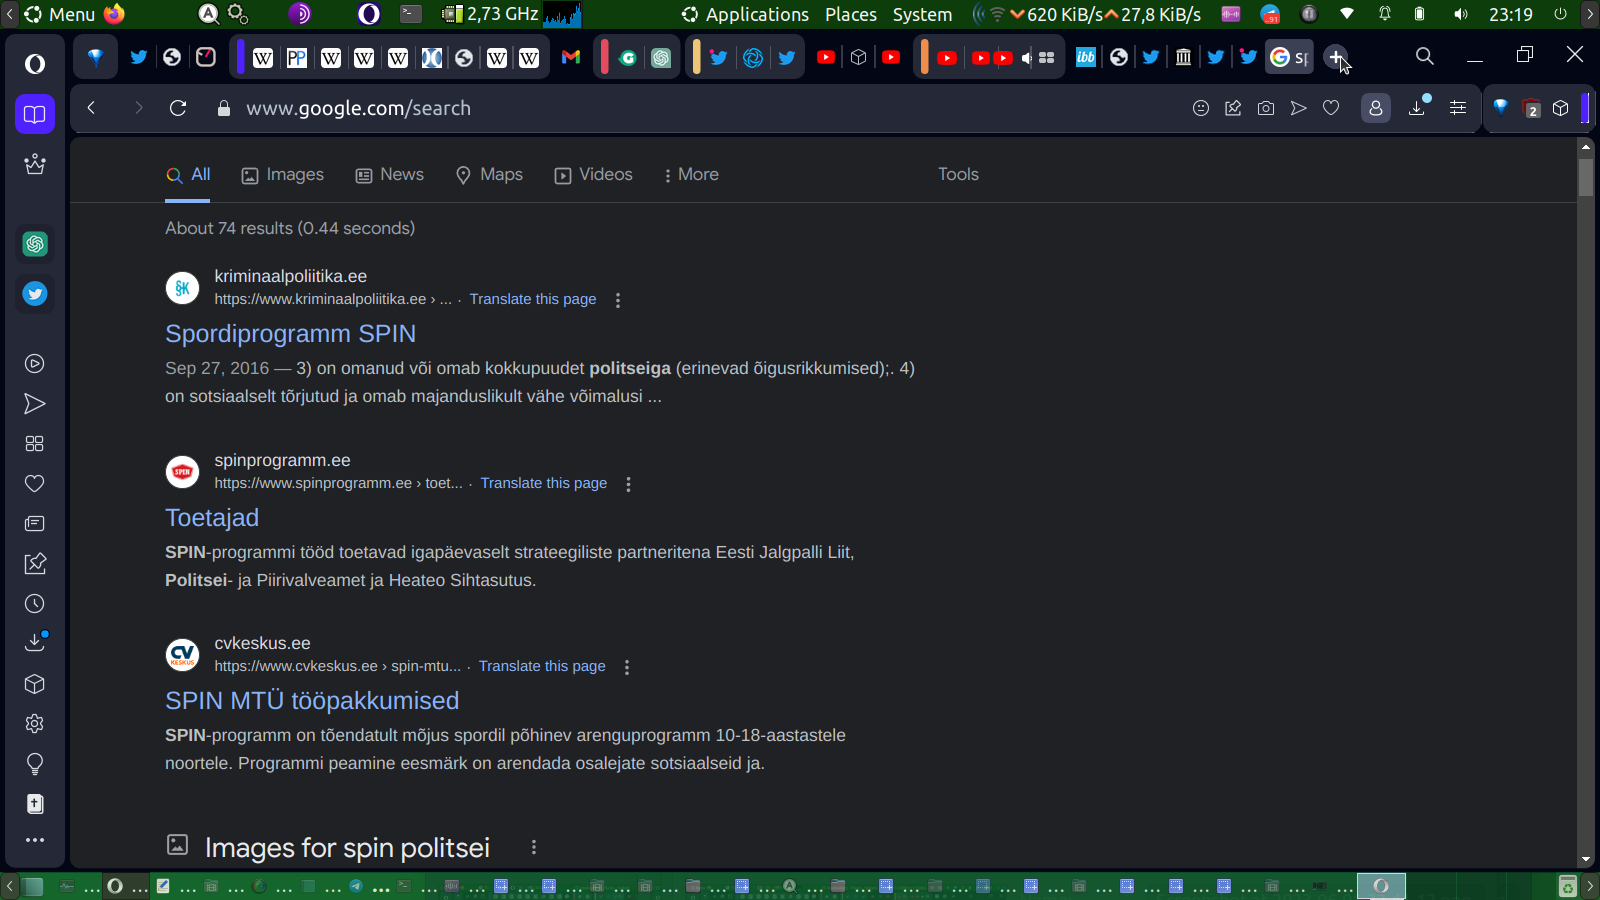Image resolution: width=1600 pixels, height=900 pixels.
Task: Open Settings gear in the sidebar
Action: click(x=35, y=724)
